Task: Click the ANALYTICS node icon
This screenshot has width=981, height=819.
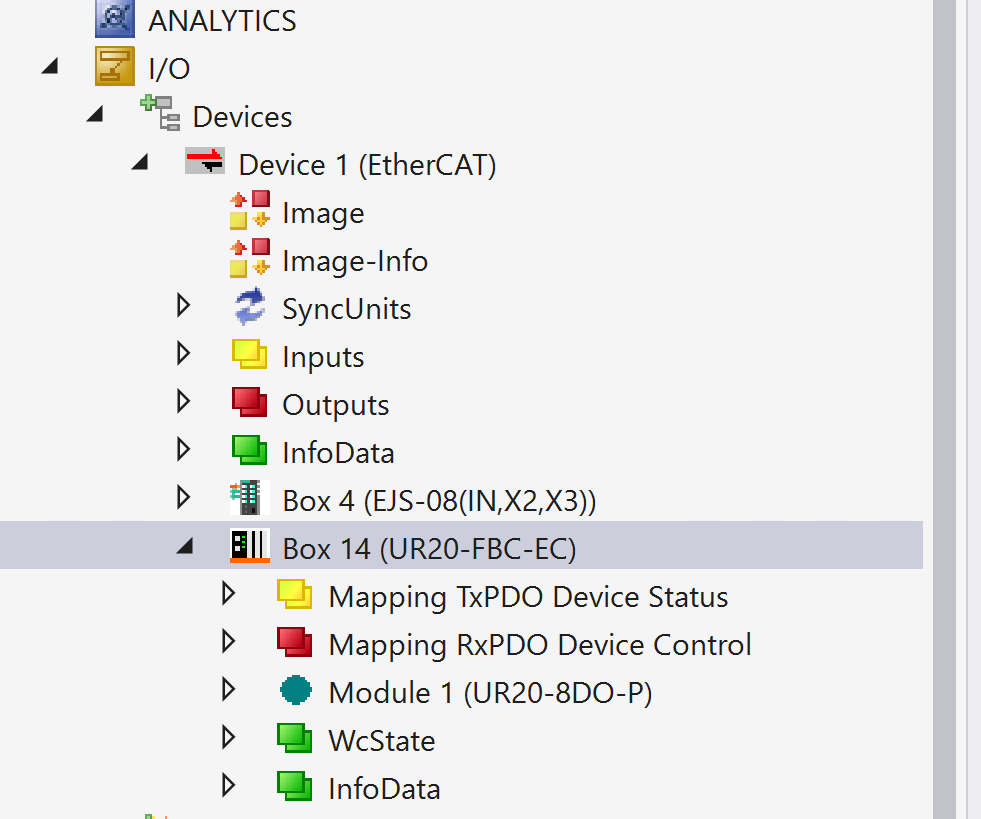Action: coord(115,19)
